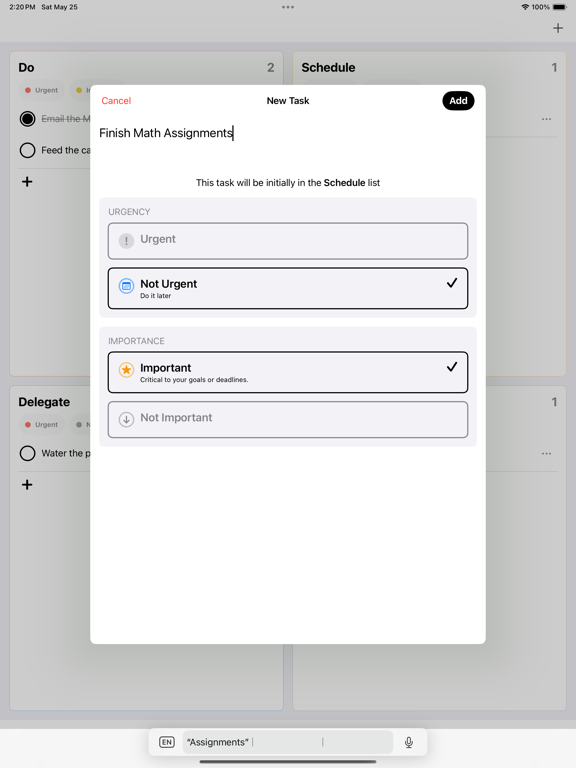The image size is (576, 768).
Task: Add a task with plus in Delegate list
Action: click(x=27, y=485)
